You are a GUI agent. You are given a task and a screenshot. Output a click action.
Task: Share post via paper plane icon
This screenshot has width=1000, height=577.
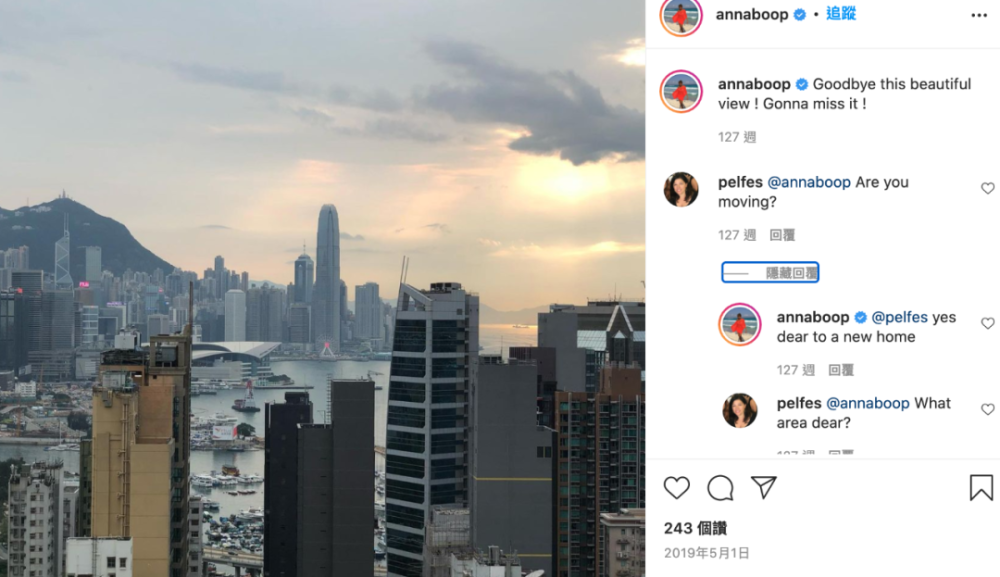click(x=763, y=487)
